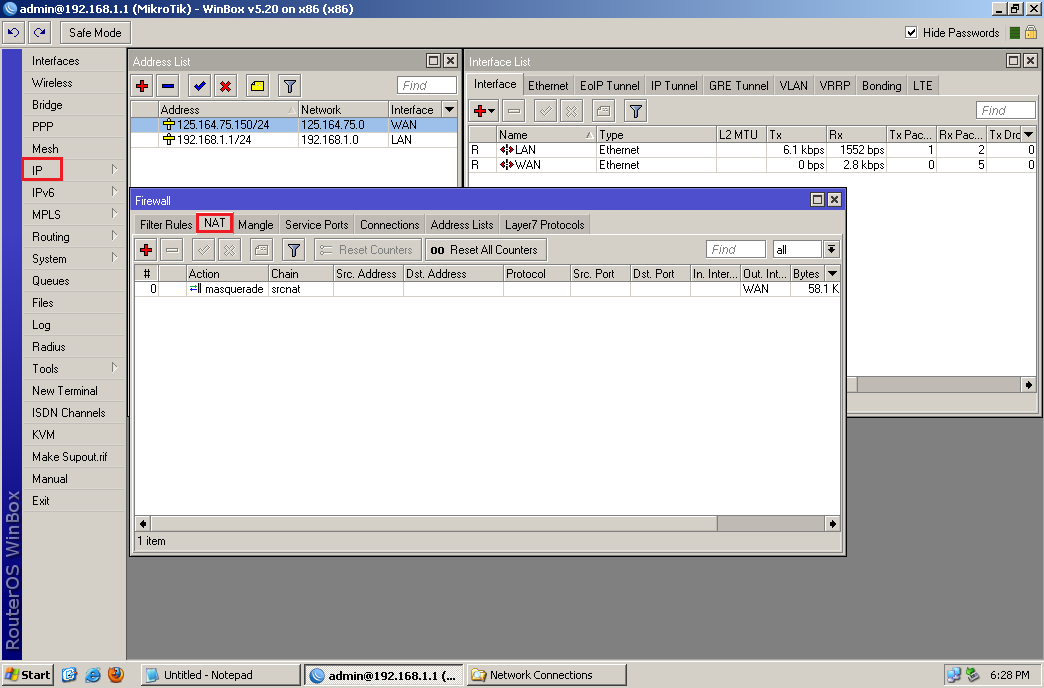
Task: Click the Add plus icon in Interface List
Action: point(483,111)
